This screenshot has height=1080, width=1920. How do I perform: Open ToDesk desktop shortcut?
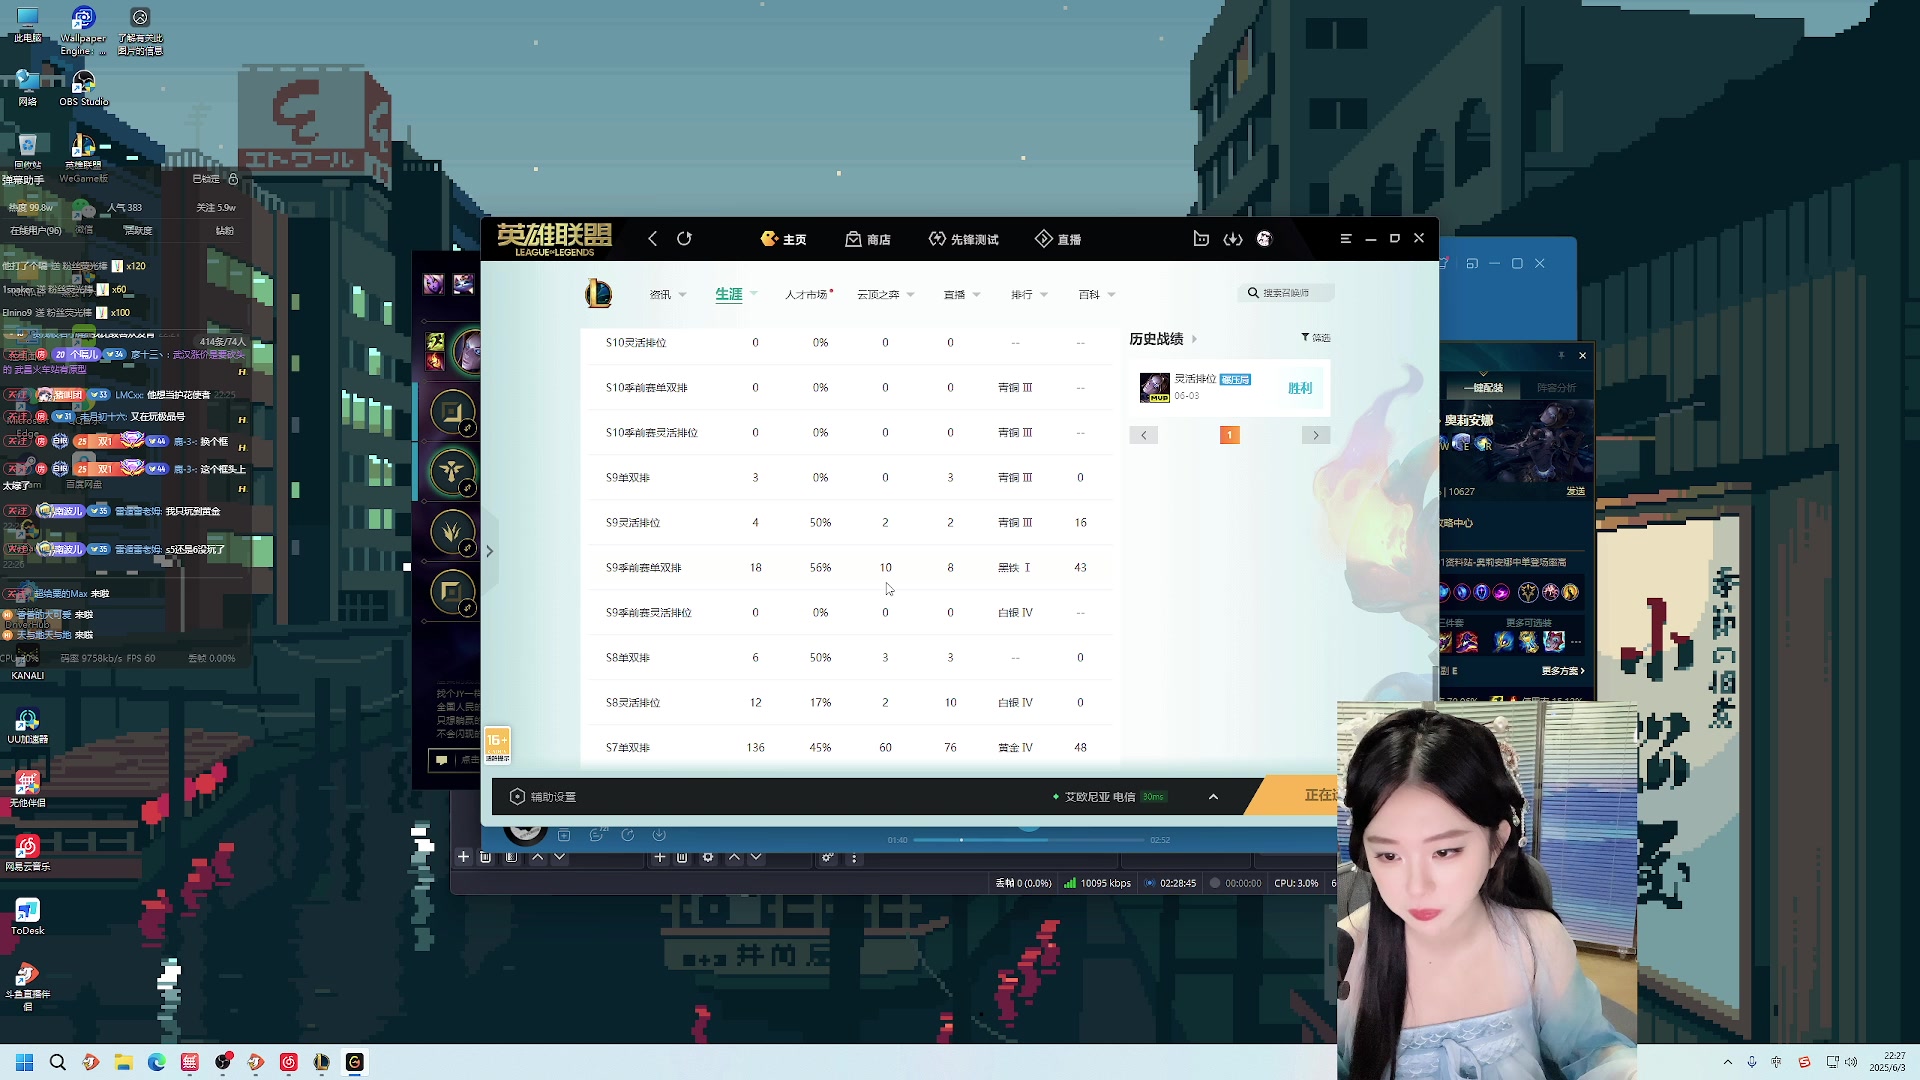pyautogui.click(x=27, y=916)
